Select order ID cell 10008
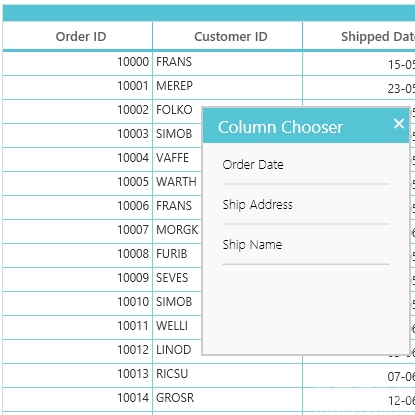 click(x=78, y=255)
